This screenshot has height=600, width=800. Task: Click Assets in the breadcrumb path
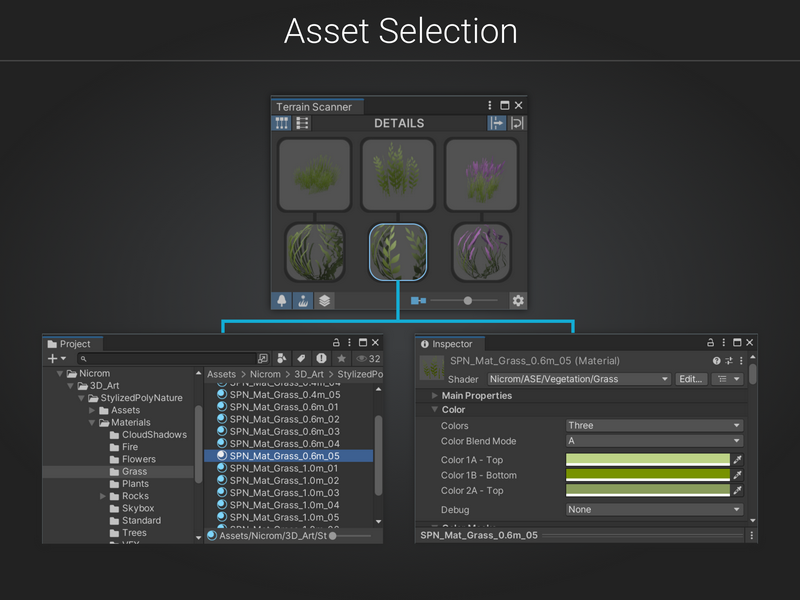coord(221,374)
